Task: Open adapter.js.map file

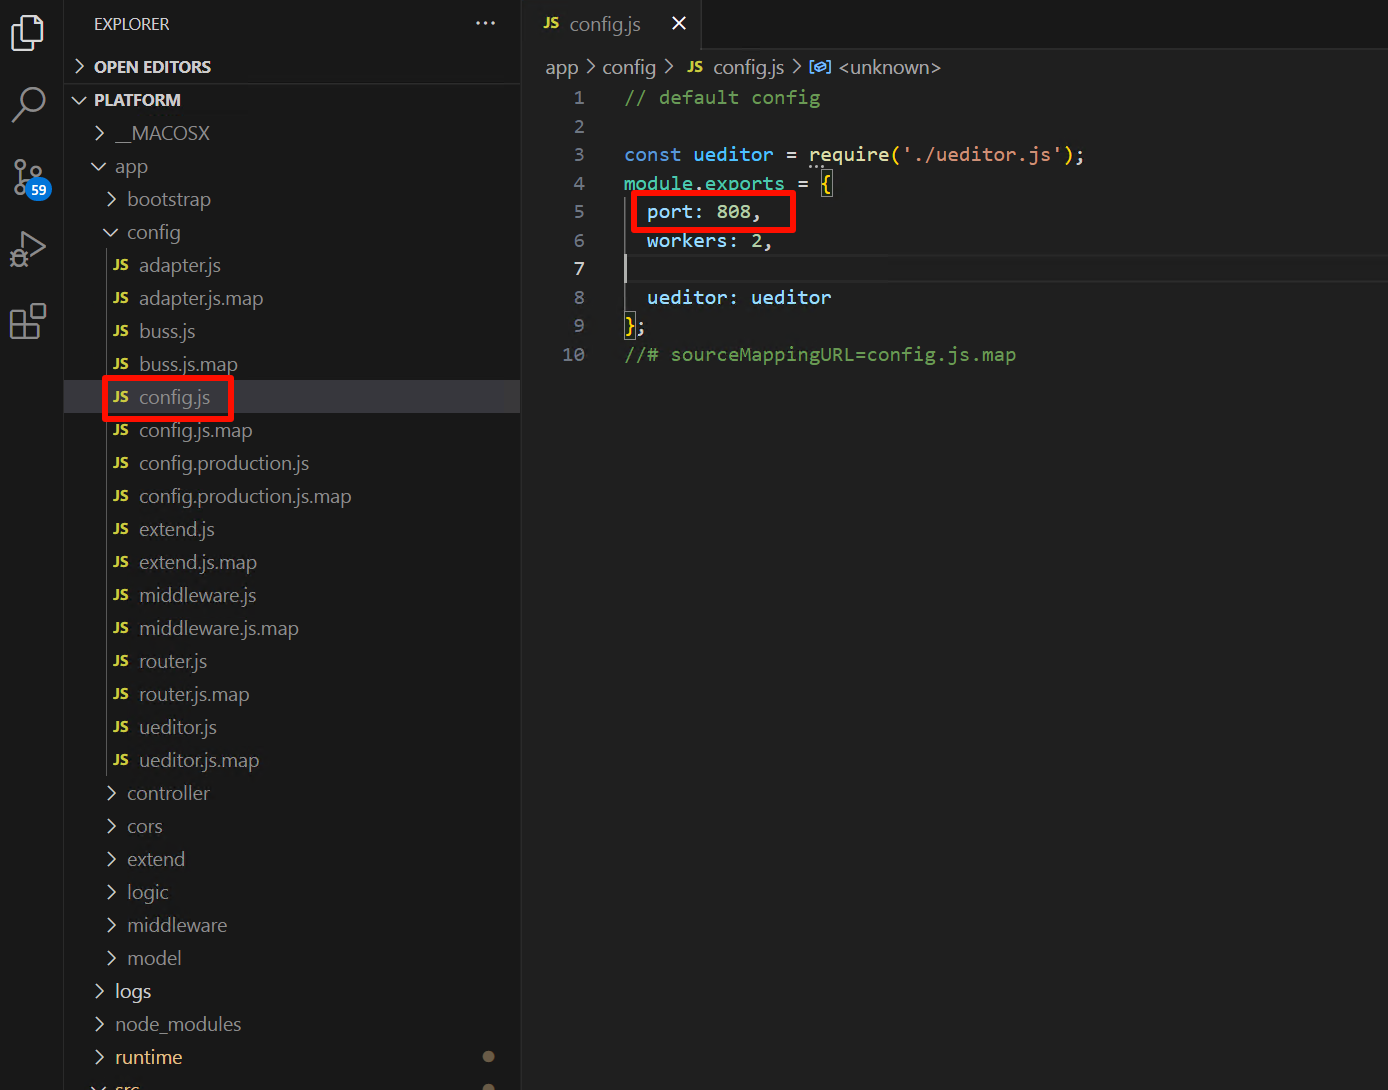Action: coord(292,298)
